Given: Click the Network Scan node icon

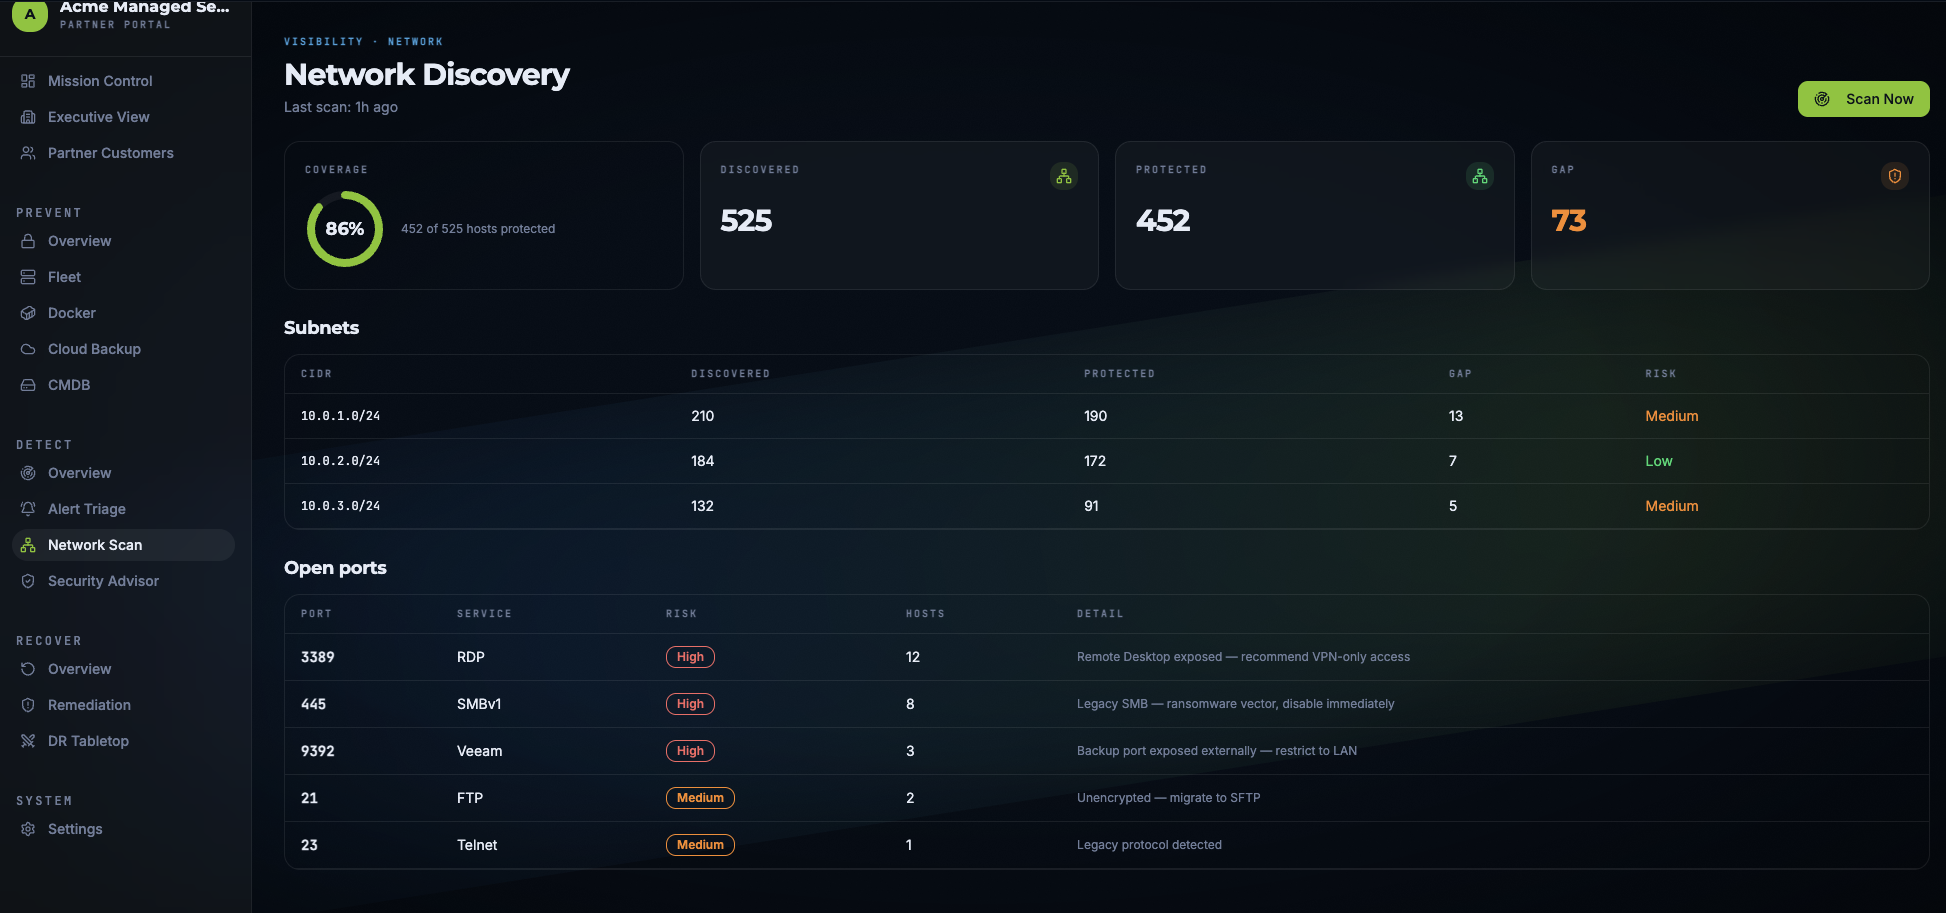Looking at the screenshot, I should click(28, 545).
